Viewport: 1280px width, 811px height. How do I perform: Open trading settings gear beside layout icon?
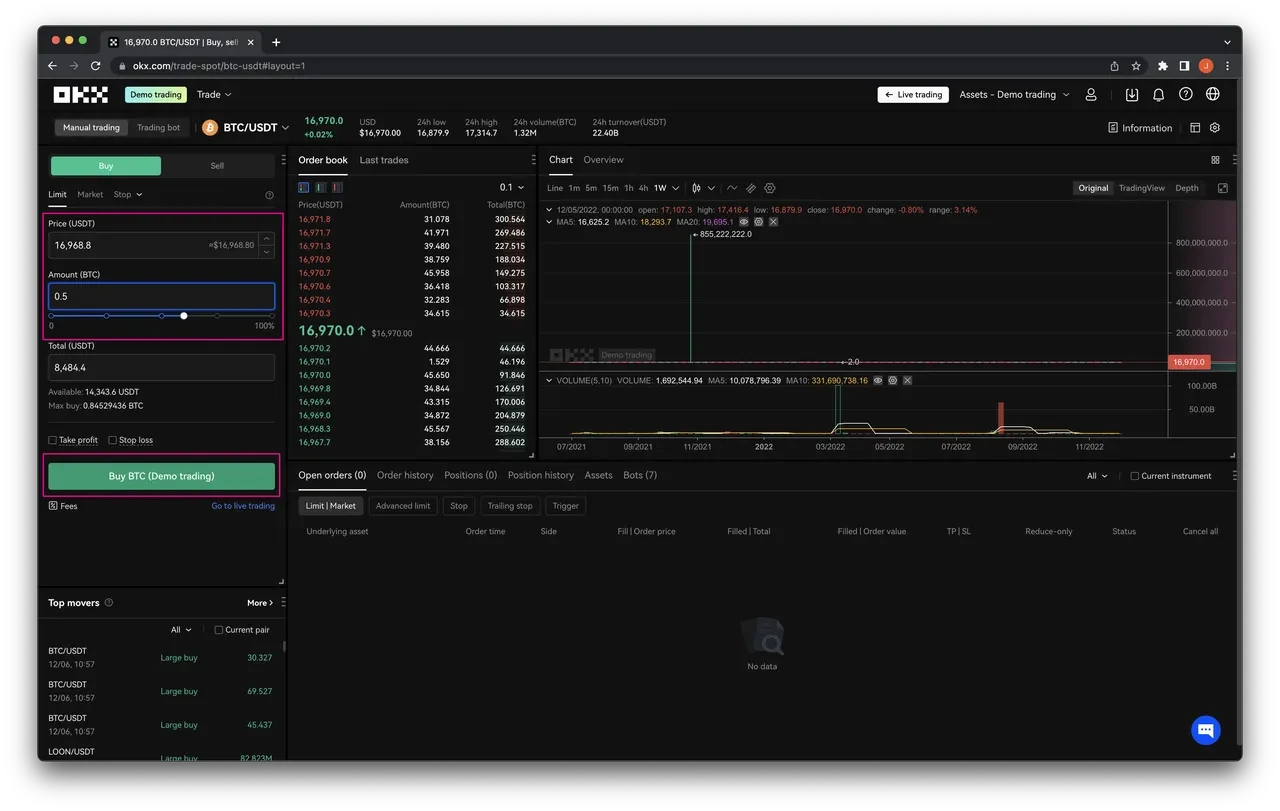(1215, 128)
